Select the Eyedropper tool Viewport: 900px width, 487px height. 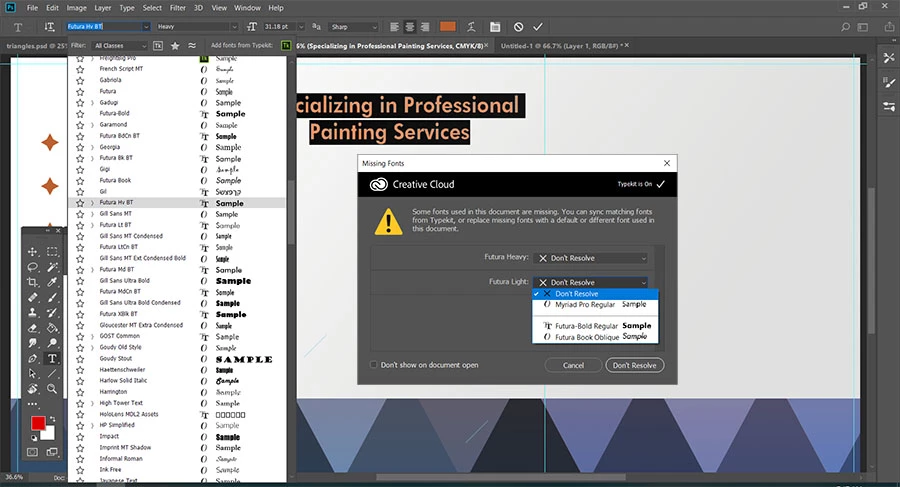point(52,282)
